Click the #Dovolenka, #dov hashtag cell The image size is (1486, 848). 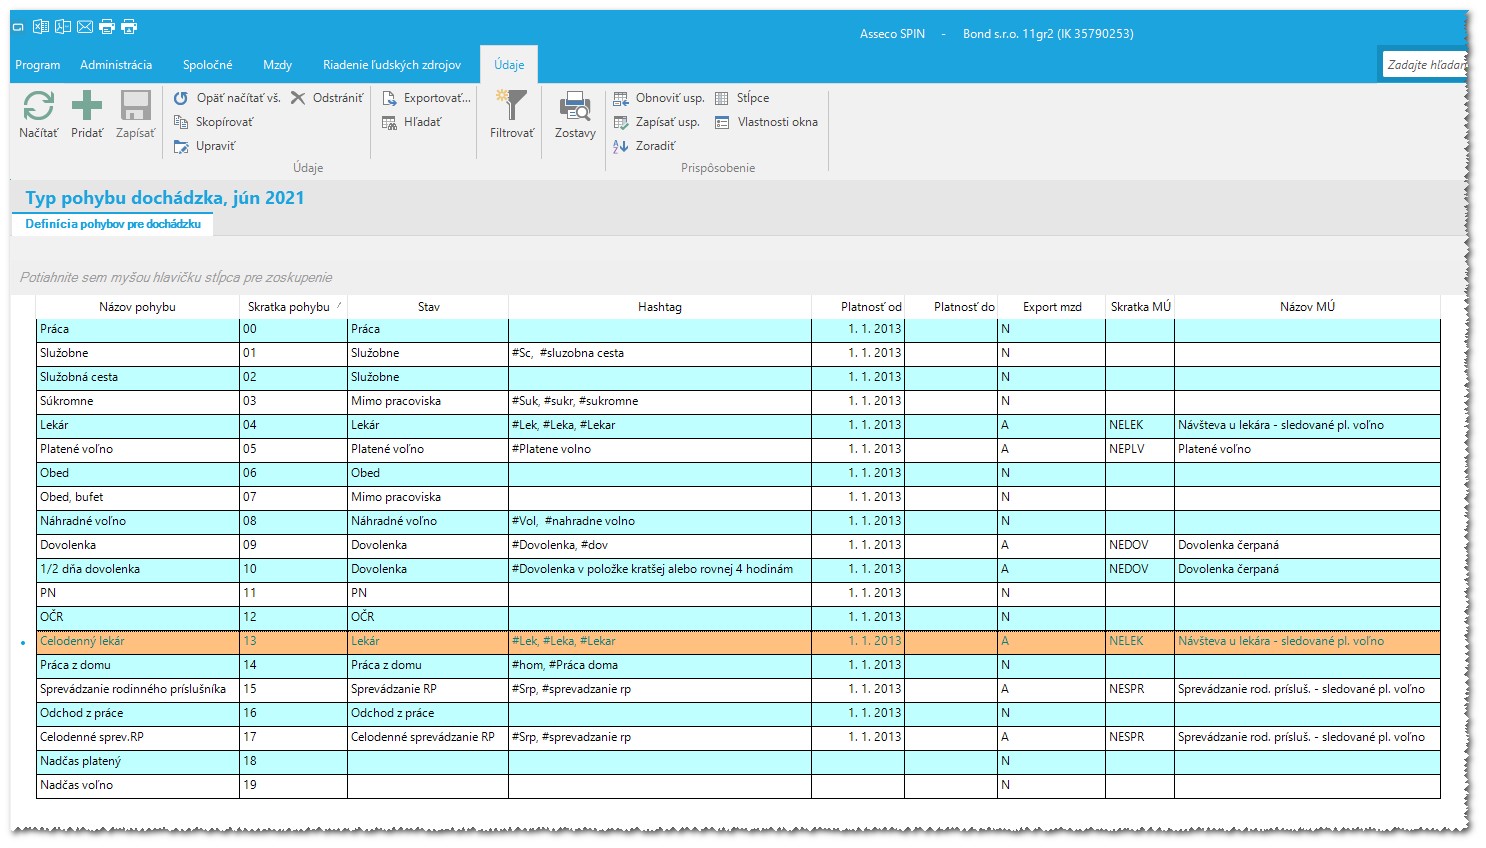point(660,545)
